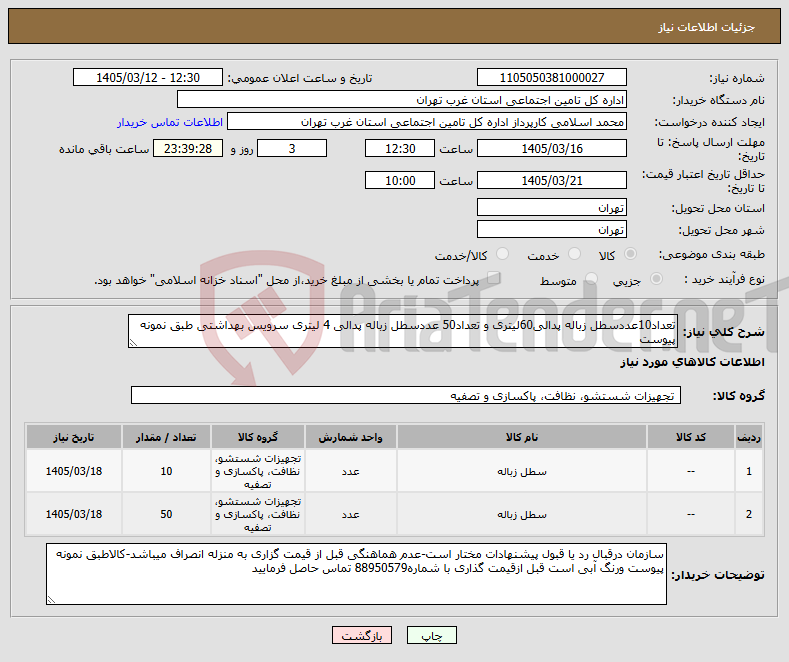This screenshot has height=662, width=789.
Task: Click the remaining days field showing 3
Action: [292, 148]
